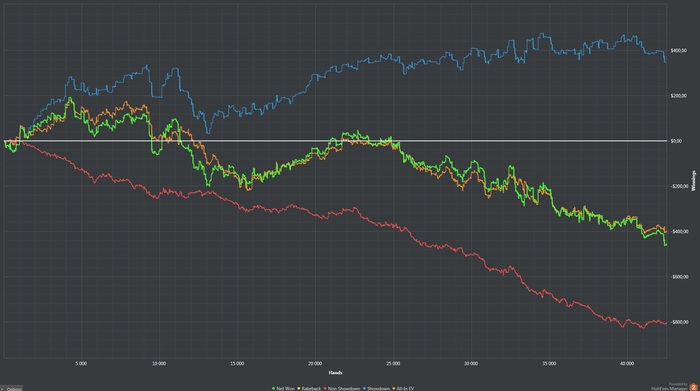The image size is (700, 391).
Task: Click the 5 000 hands axis label
Action: click(81, 364)
